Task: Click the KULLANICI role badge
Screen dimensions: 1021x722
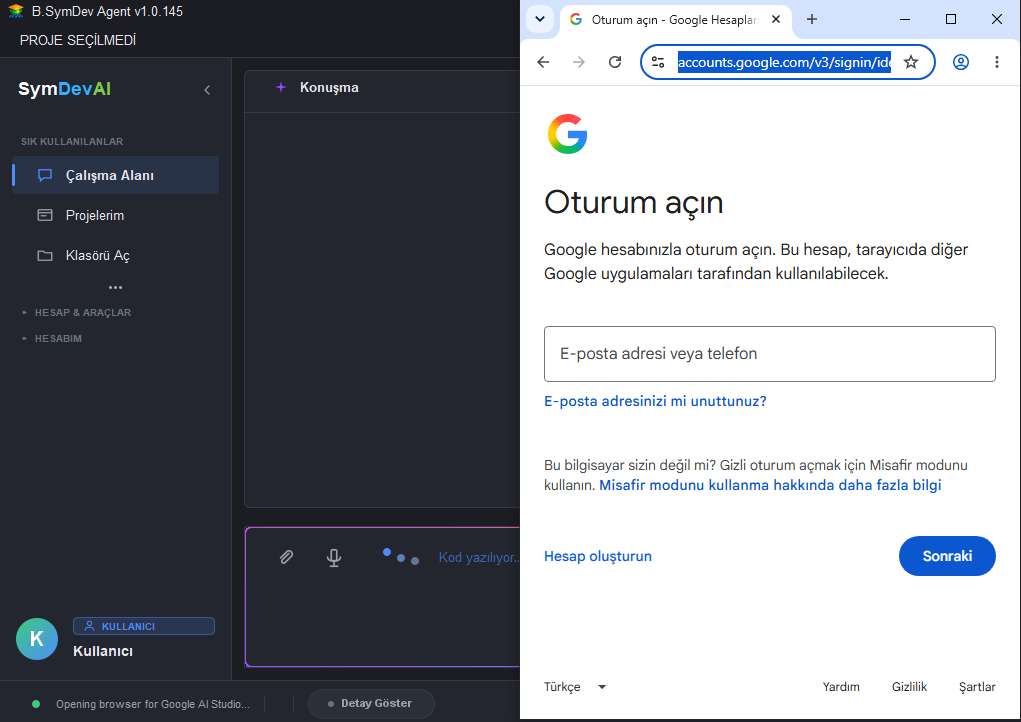Action: pos(144,626)
